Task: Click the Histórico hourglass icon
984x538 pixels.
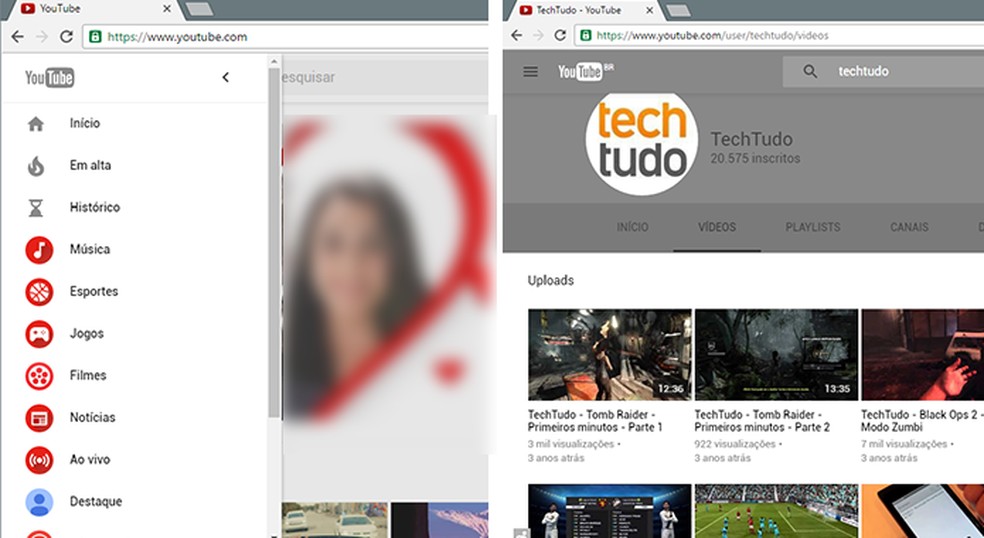Action: coord(36,208)
